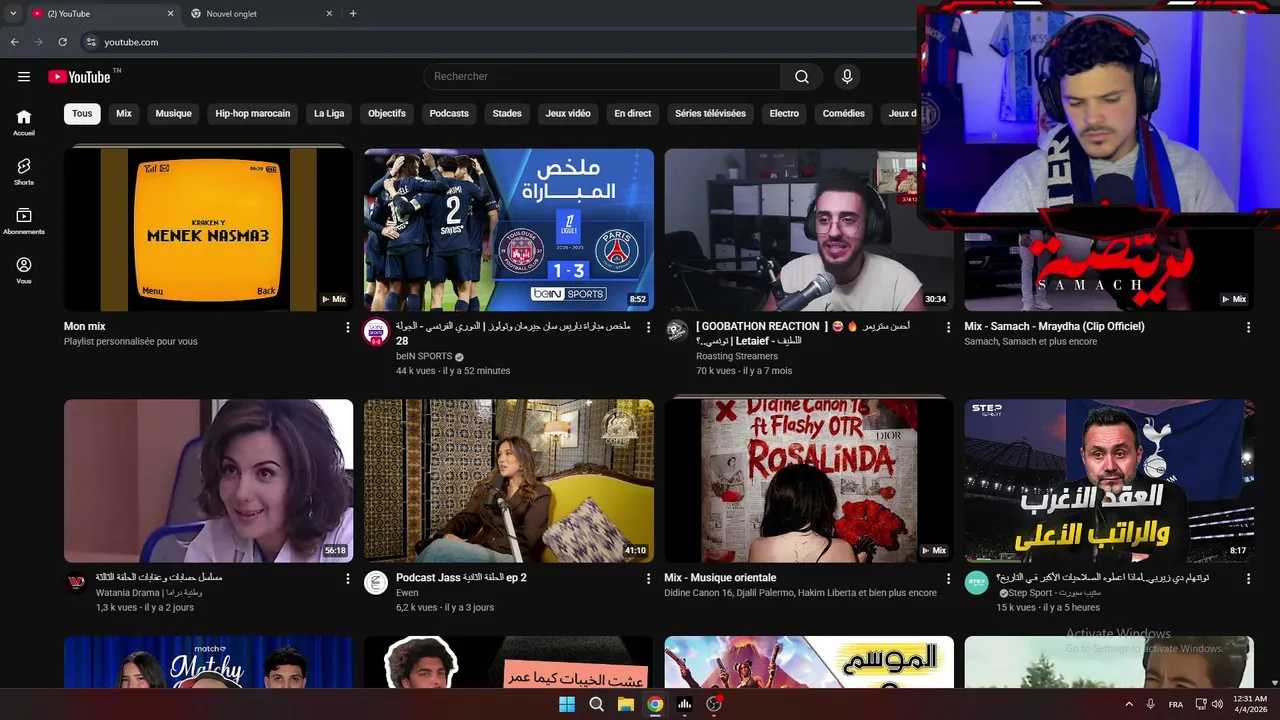Viewport: 1280px width, 720px height.
Task: Click the Rechercher search field
Action: coord(602,77)
